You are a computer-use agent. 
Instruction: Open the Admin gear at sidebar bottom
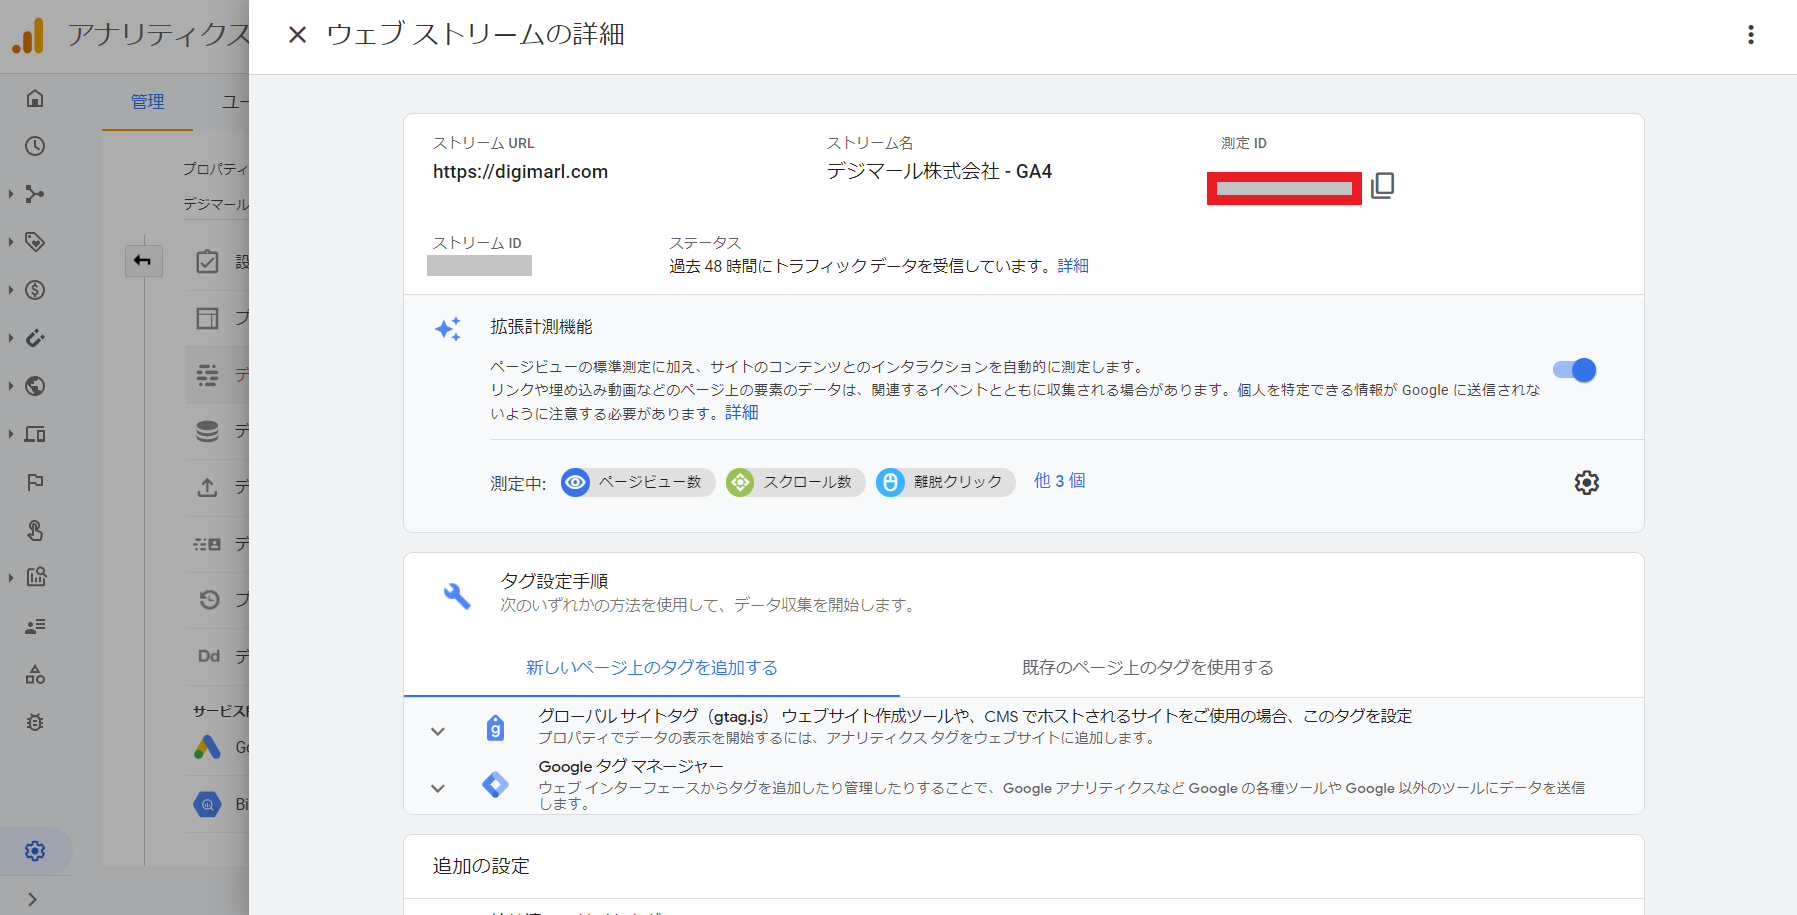click(35, 851)
